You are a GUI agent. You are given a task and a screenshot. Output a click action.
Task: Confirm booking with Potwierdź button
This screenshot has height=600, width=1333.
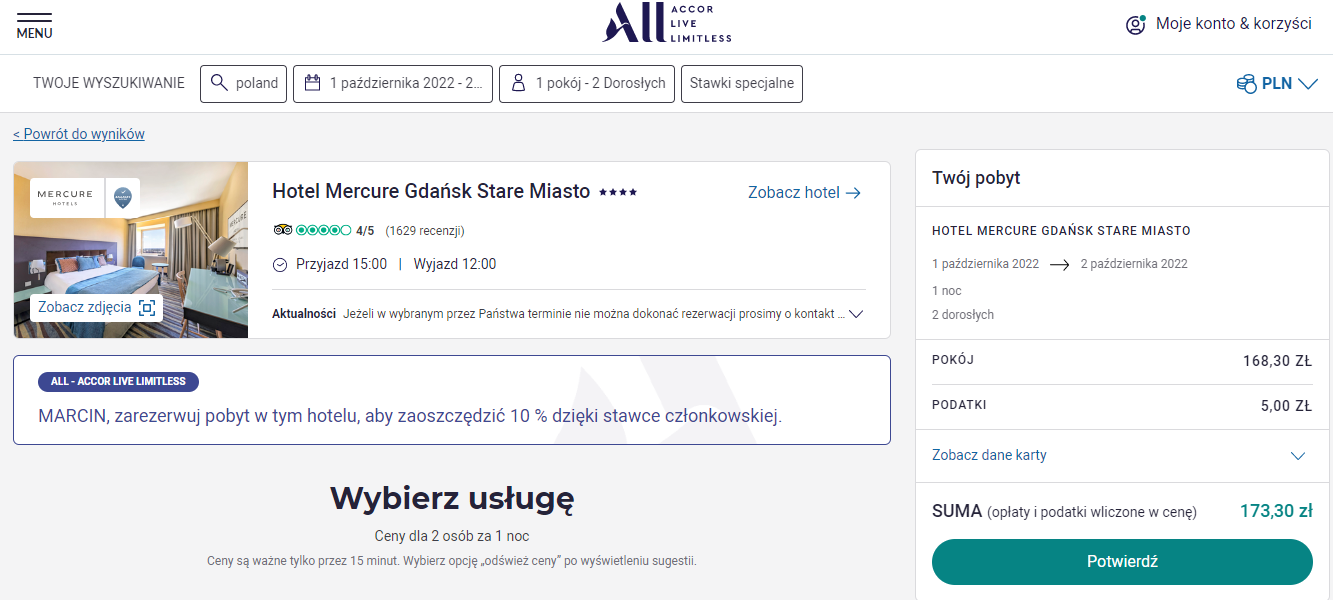click(1122, 562)
